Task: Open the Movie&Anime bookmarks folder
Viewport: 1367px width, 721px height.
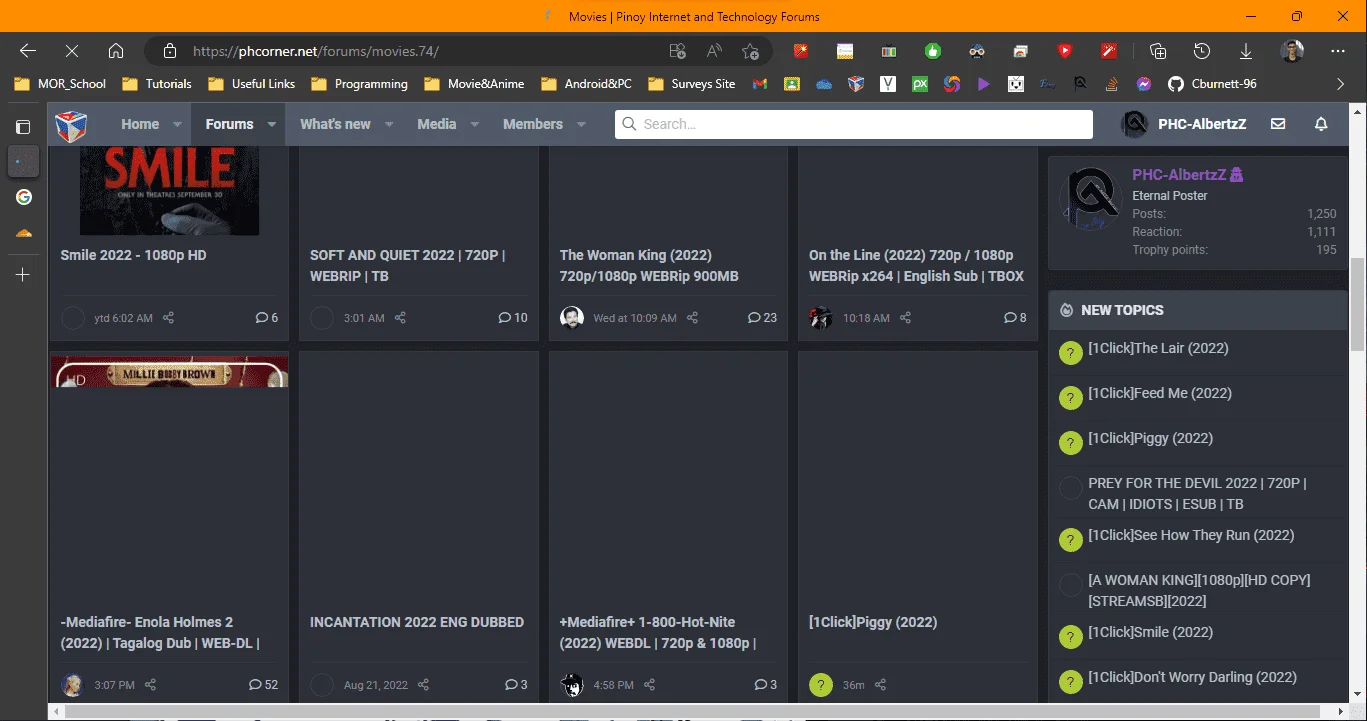Action: tap(475, 84)
